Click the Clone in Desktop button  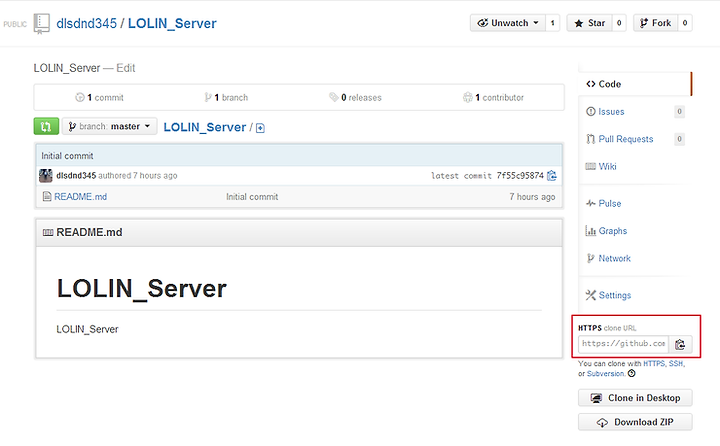[x=635, y=398]
